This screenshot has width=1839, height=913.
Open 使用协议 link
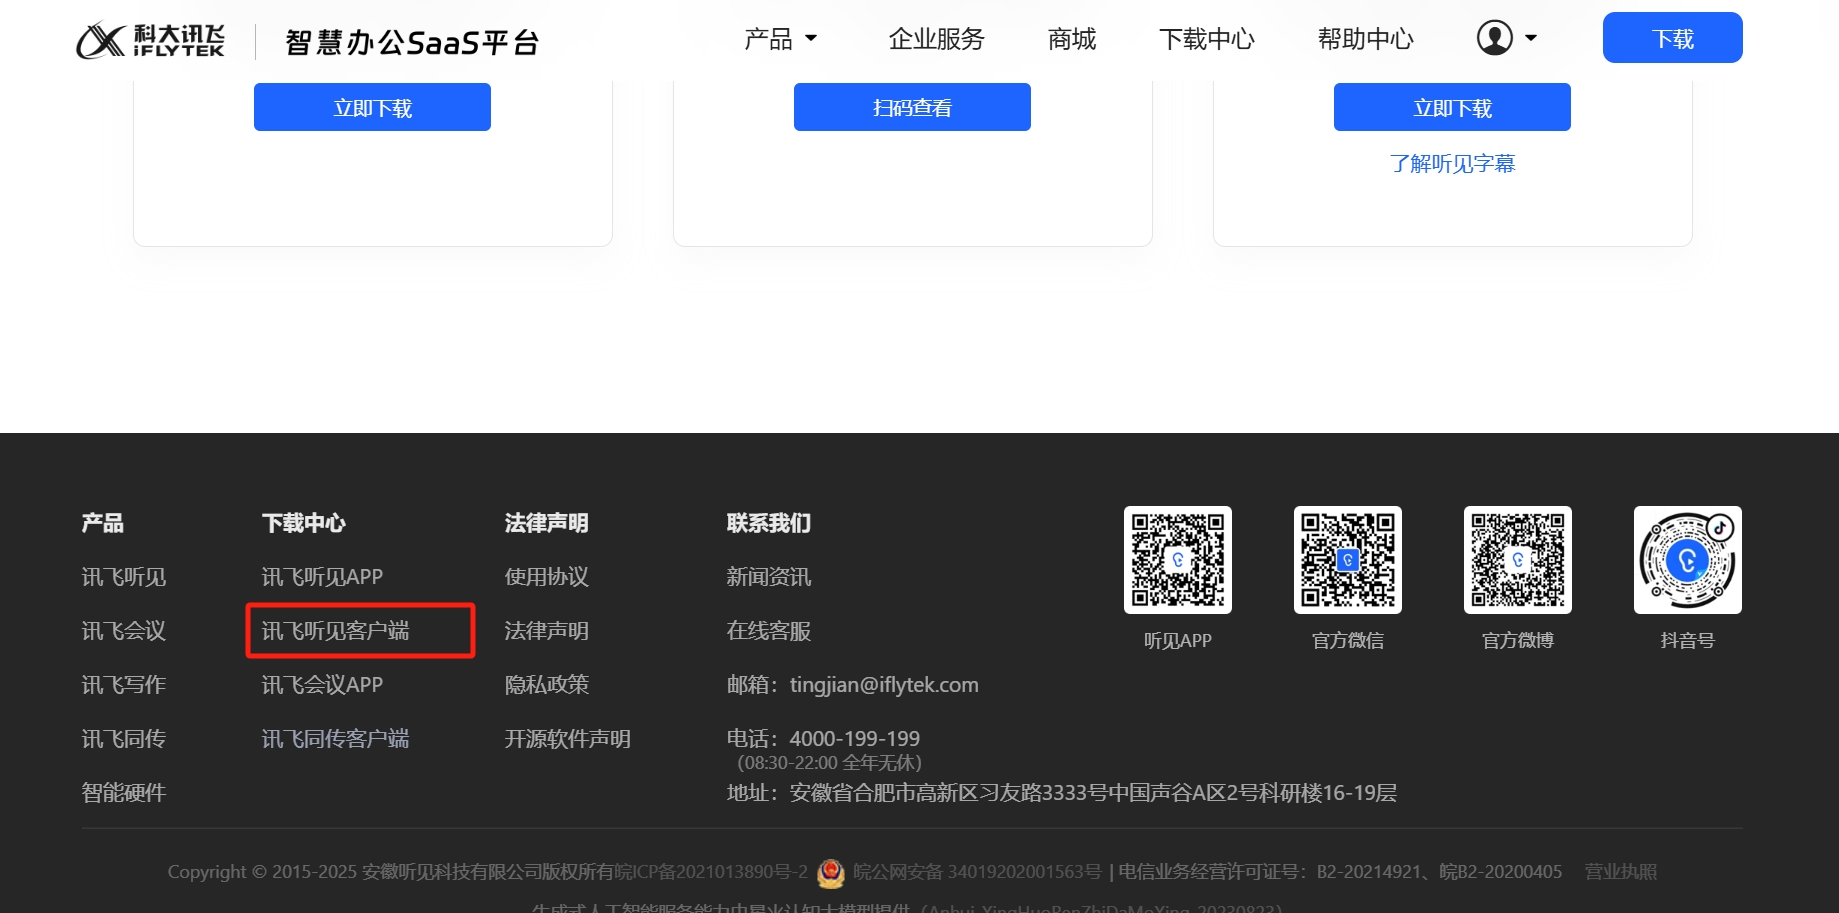pyautogui.click(x=547, y=577)
